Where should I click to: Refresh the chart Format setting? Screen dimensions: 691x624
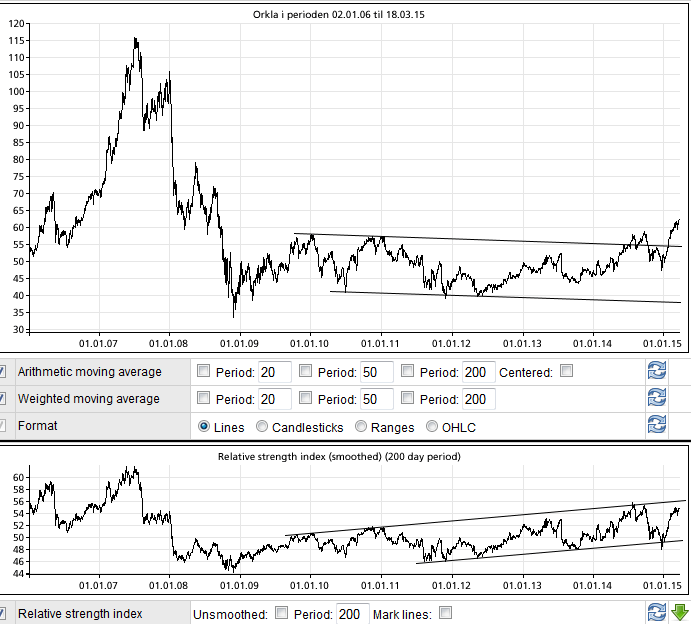coord(656,425)
